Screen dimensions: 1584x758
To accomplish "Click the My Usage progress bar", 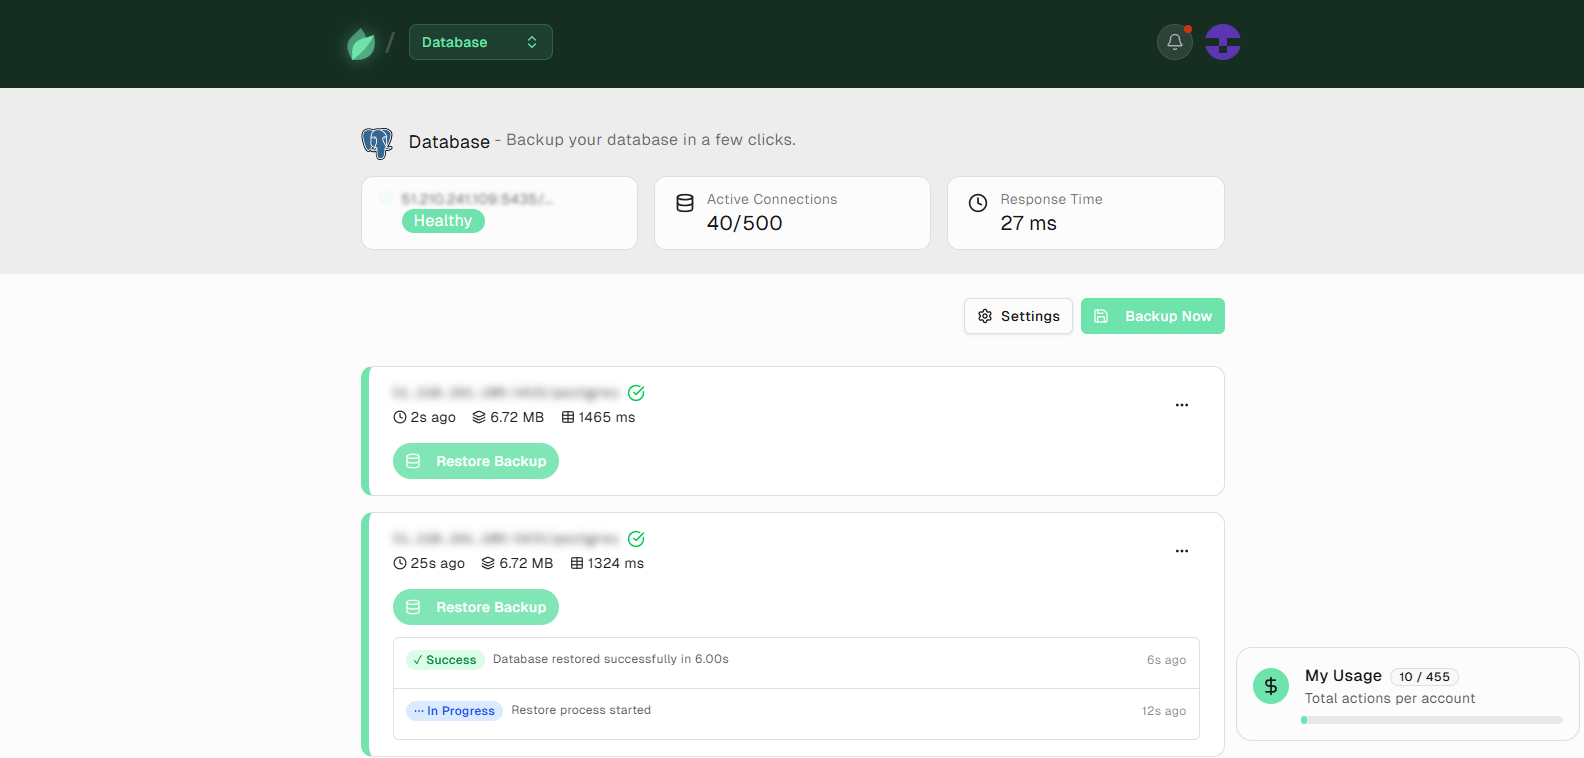I will coord(1432,720).
